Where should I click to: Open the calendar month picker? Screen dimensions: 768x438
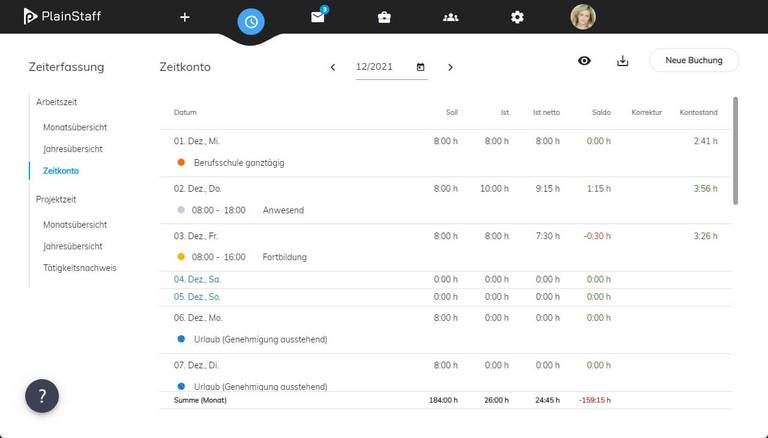click(x=420, y=67)
